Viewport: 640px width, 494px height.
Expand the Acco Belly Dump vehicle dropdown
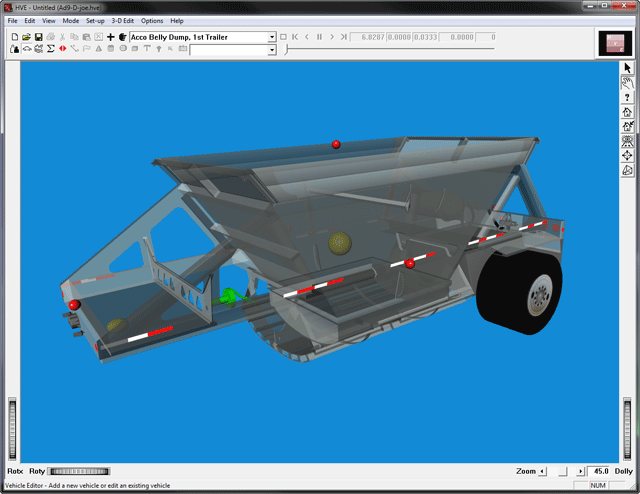click(271, 37)
